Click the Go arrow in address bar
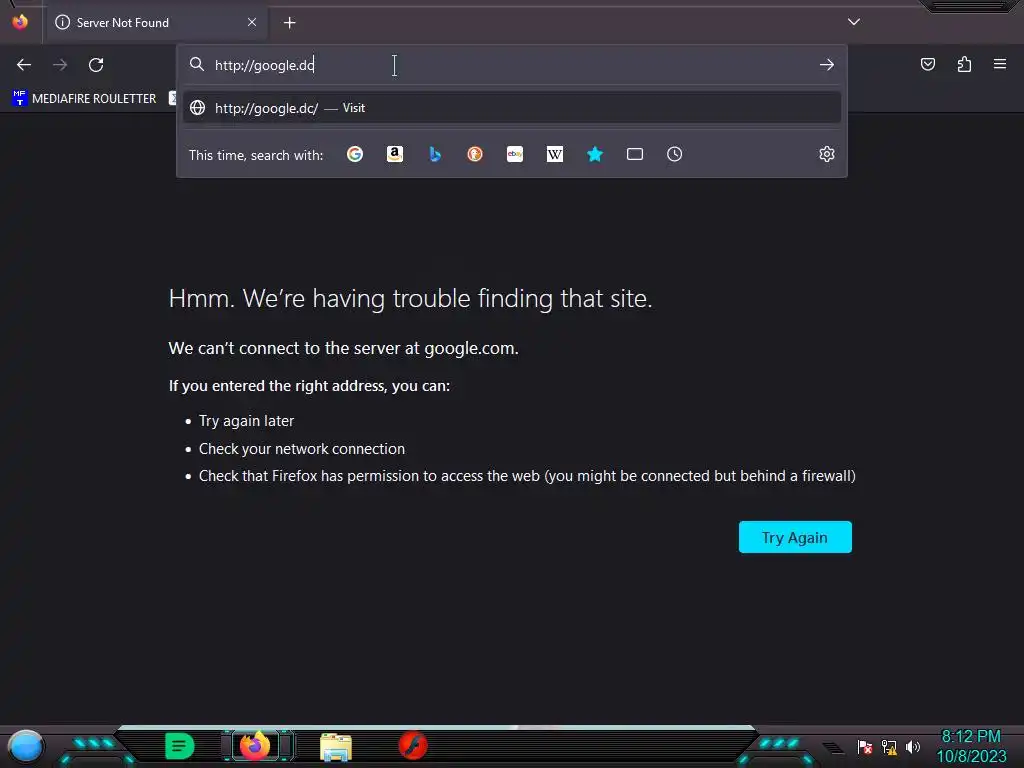 point(827,65)
